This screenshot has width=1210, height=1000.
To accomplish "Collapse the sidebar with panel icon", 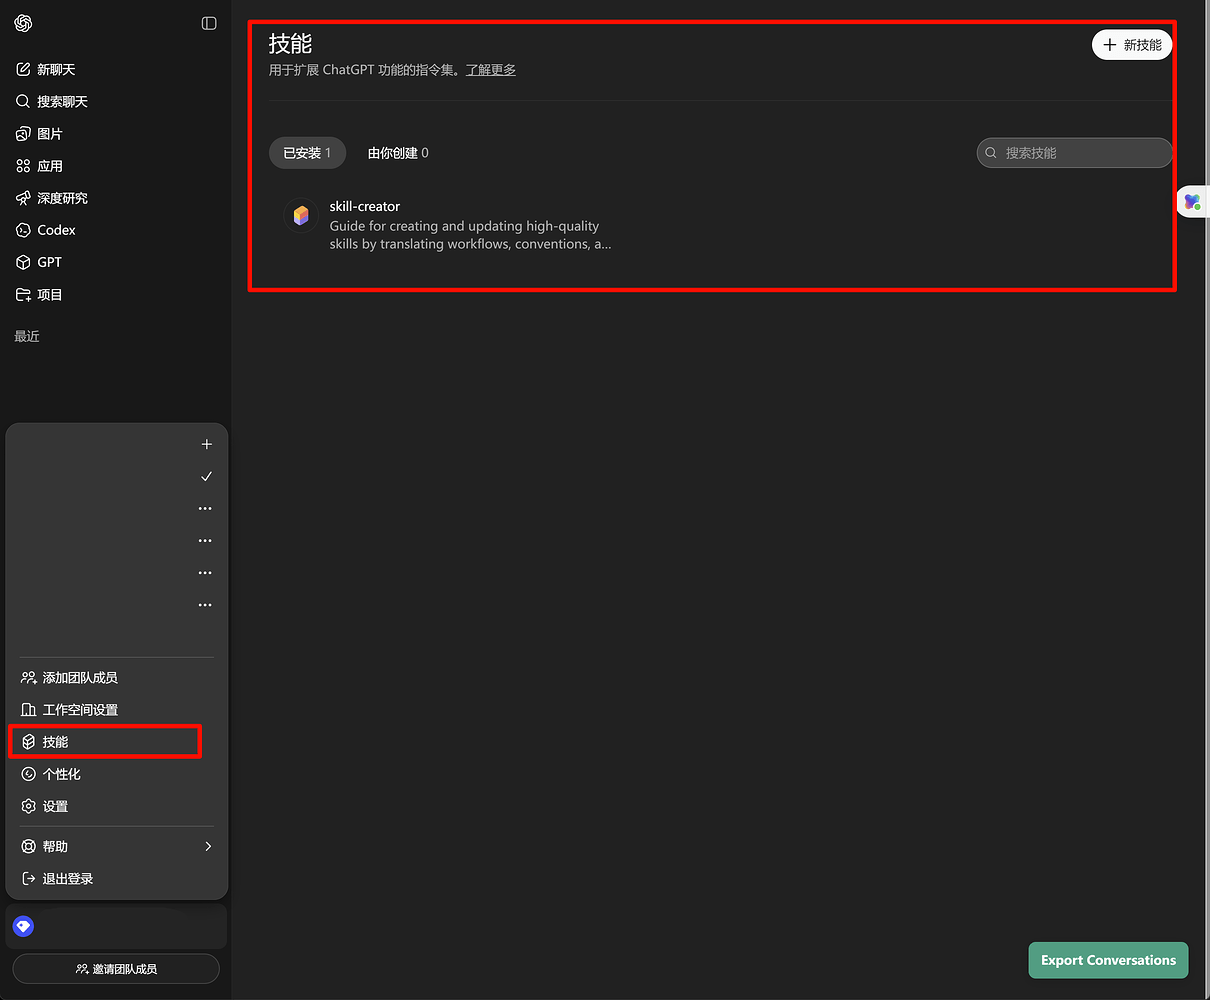I will pyautogui.click(x=209, y=23).
